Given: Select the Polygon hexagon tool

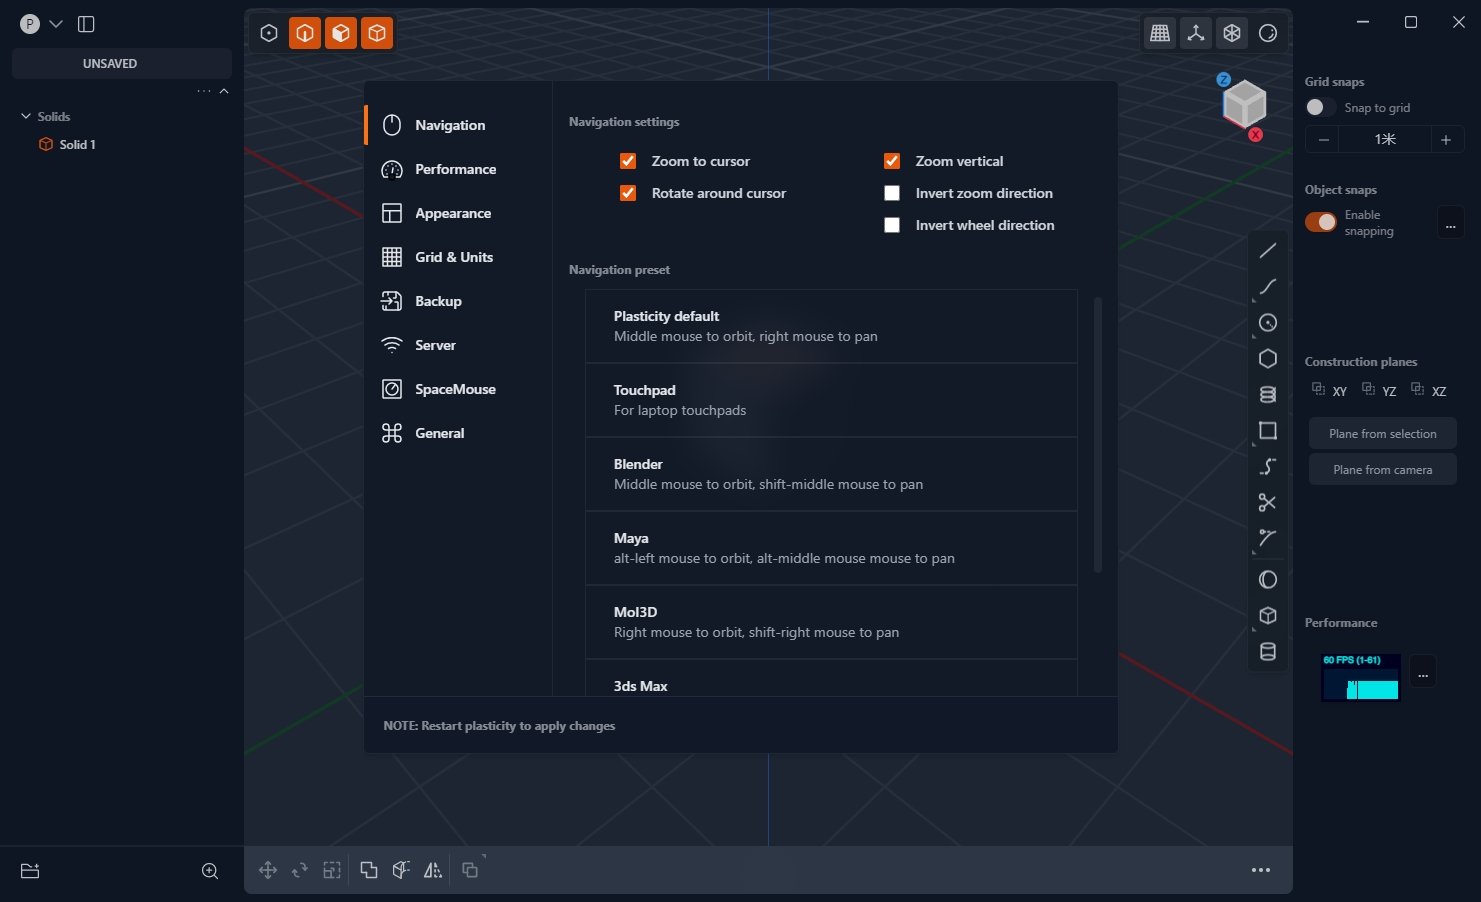Looking at the screenshot, I should [x=1268, y=359].
